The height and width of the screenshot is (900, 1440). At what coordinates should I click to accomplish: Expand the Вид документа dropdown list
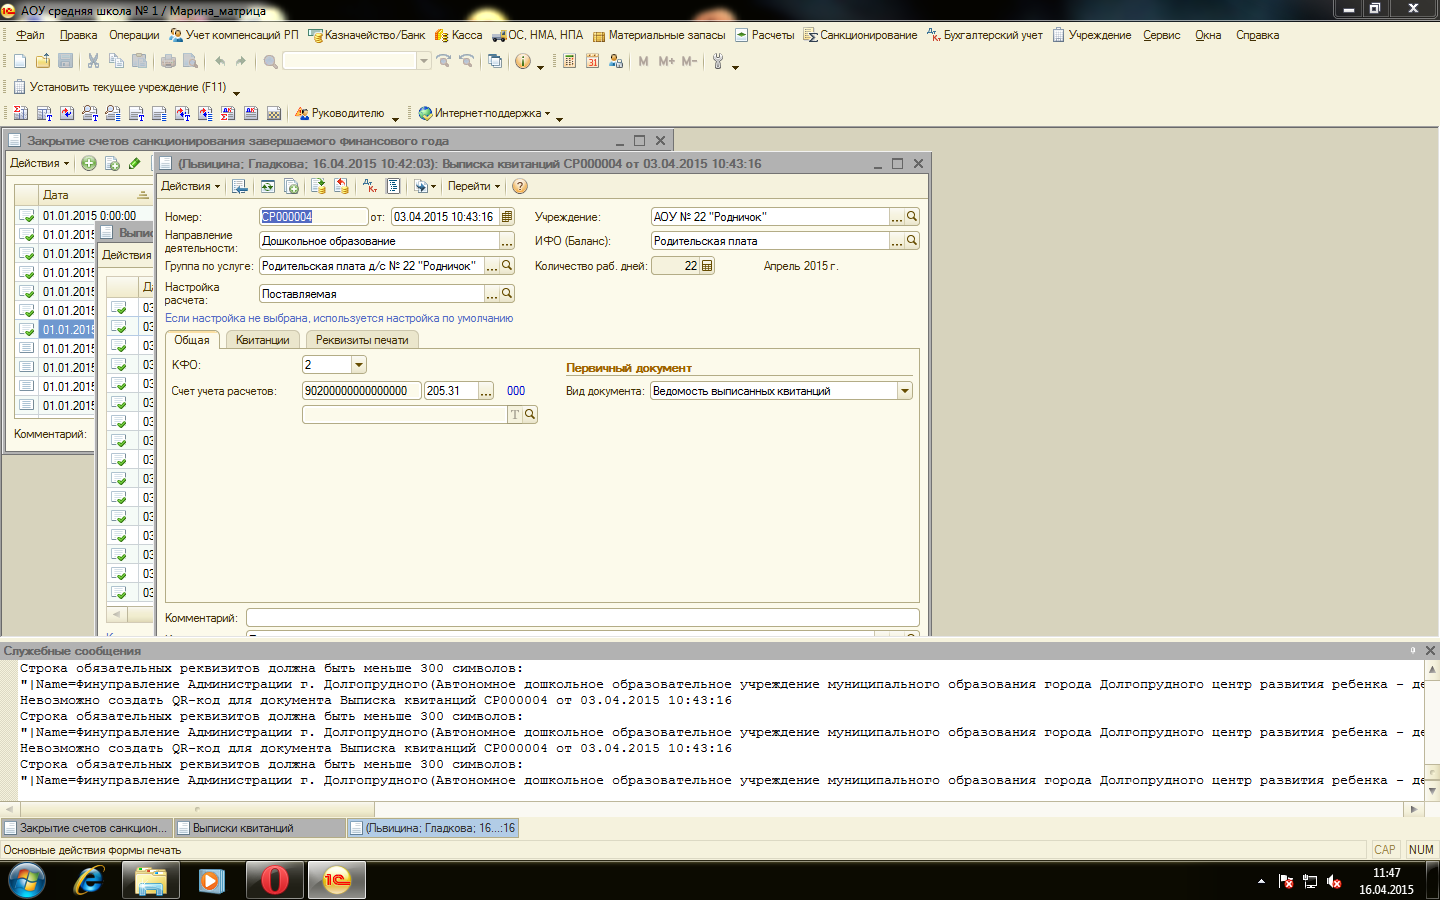(905, 391)
